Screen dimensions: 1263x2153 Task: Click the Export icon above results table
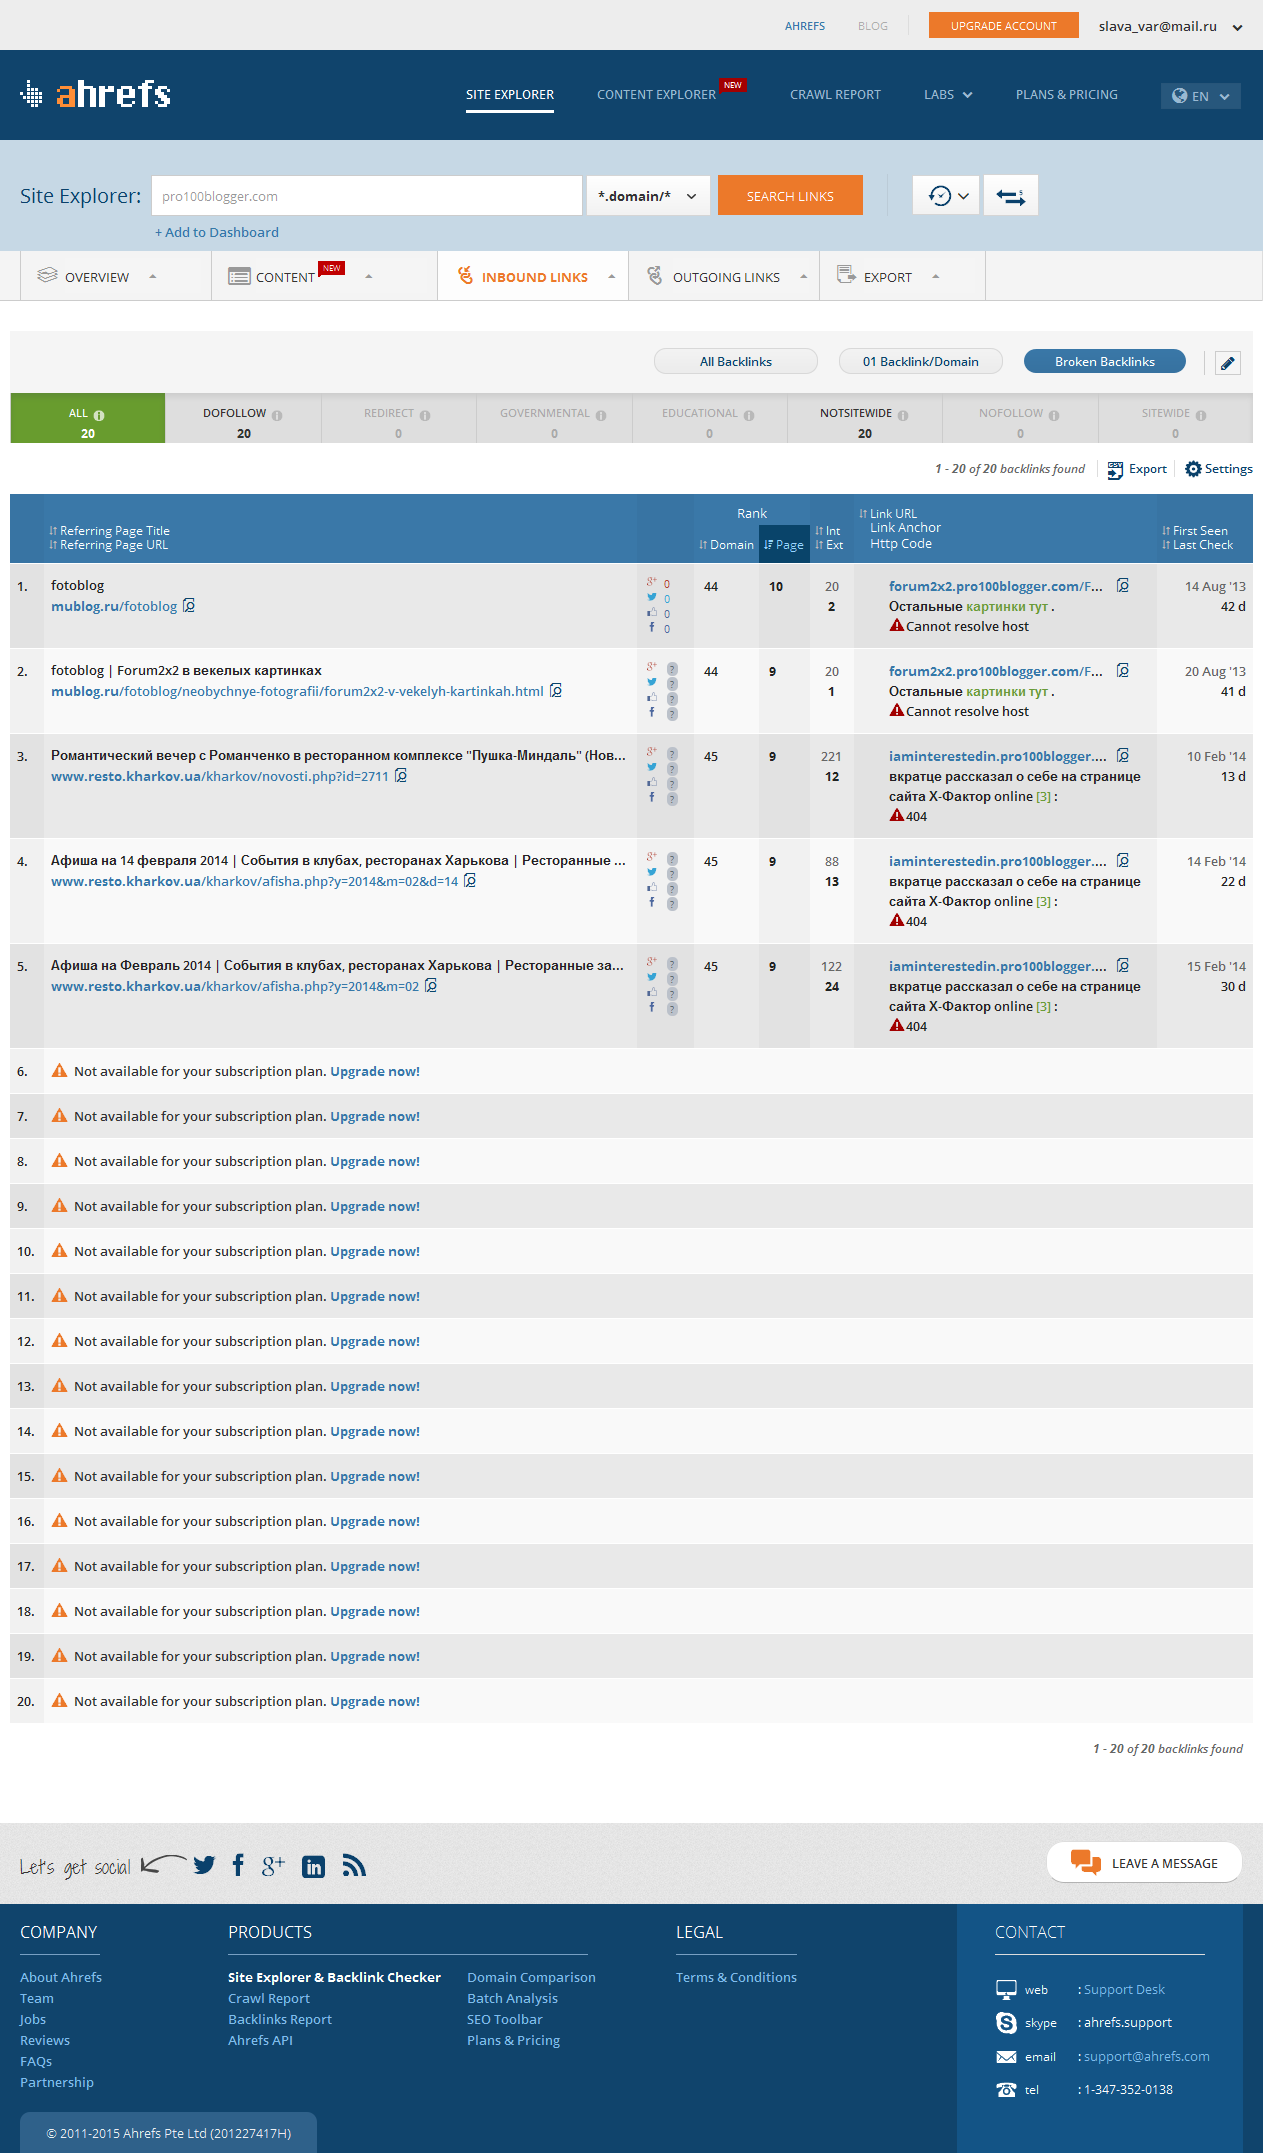click(x=1115, y=470)
